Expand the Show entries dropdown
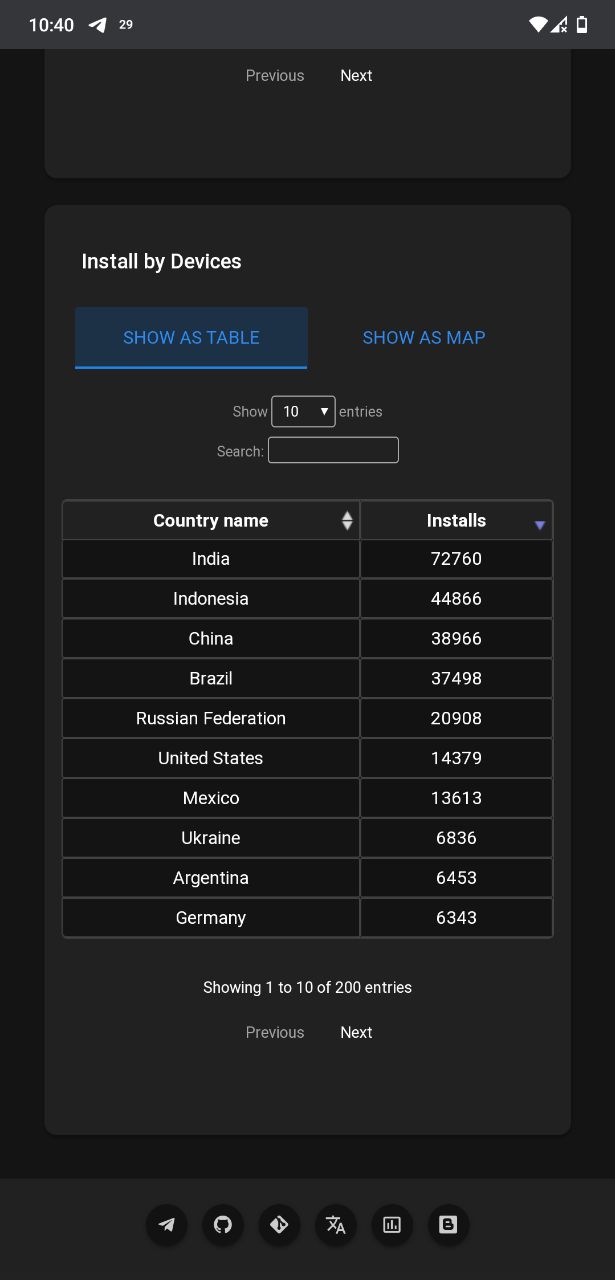Viewport: 615px width, 1280px height. tap(303, 411)
